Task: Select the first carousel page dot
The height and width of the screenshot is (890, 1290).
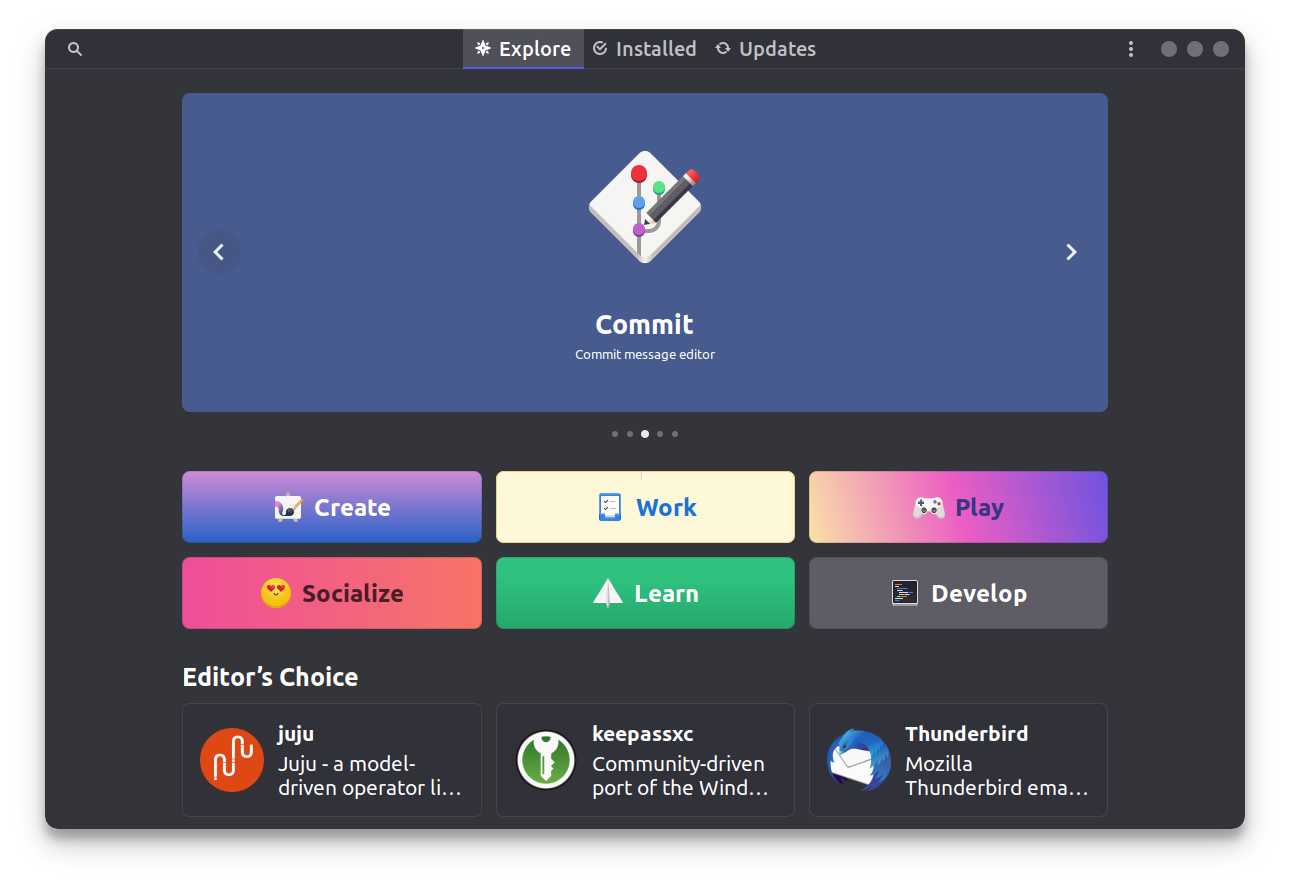Action: click(615, 434)
